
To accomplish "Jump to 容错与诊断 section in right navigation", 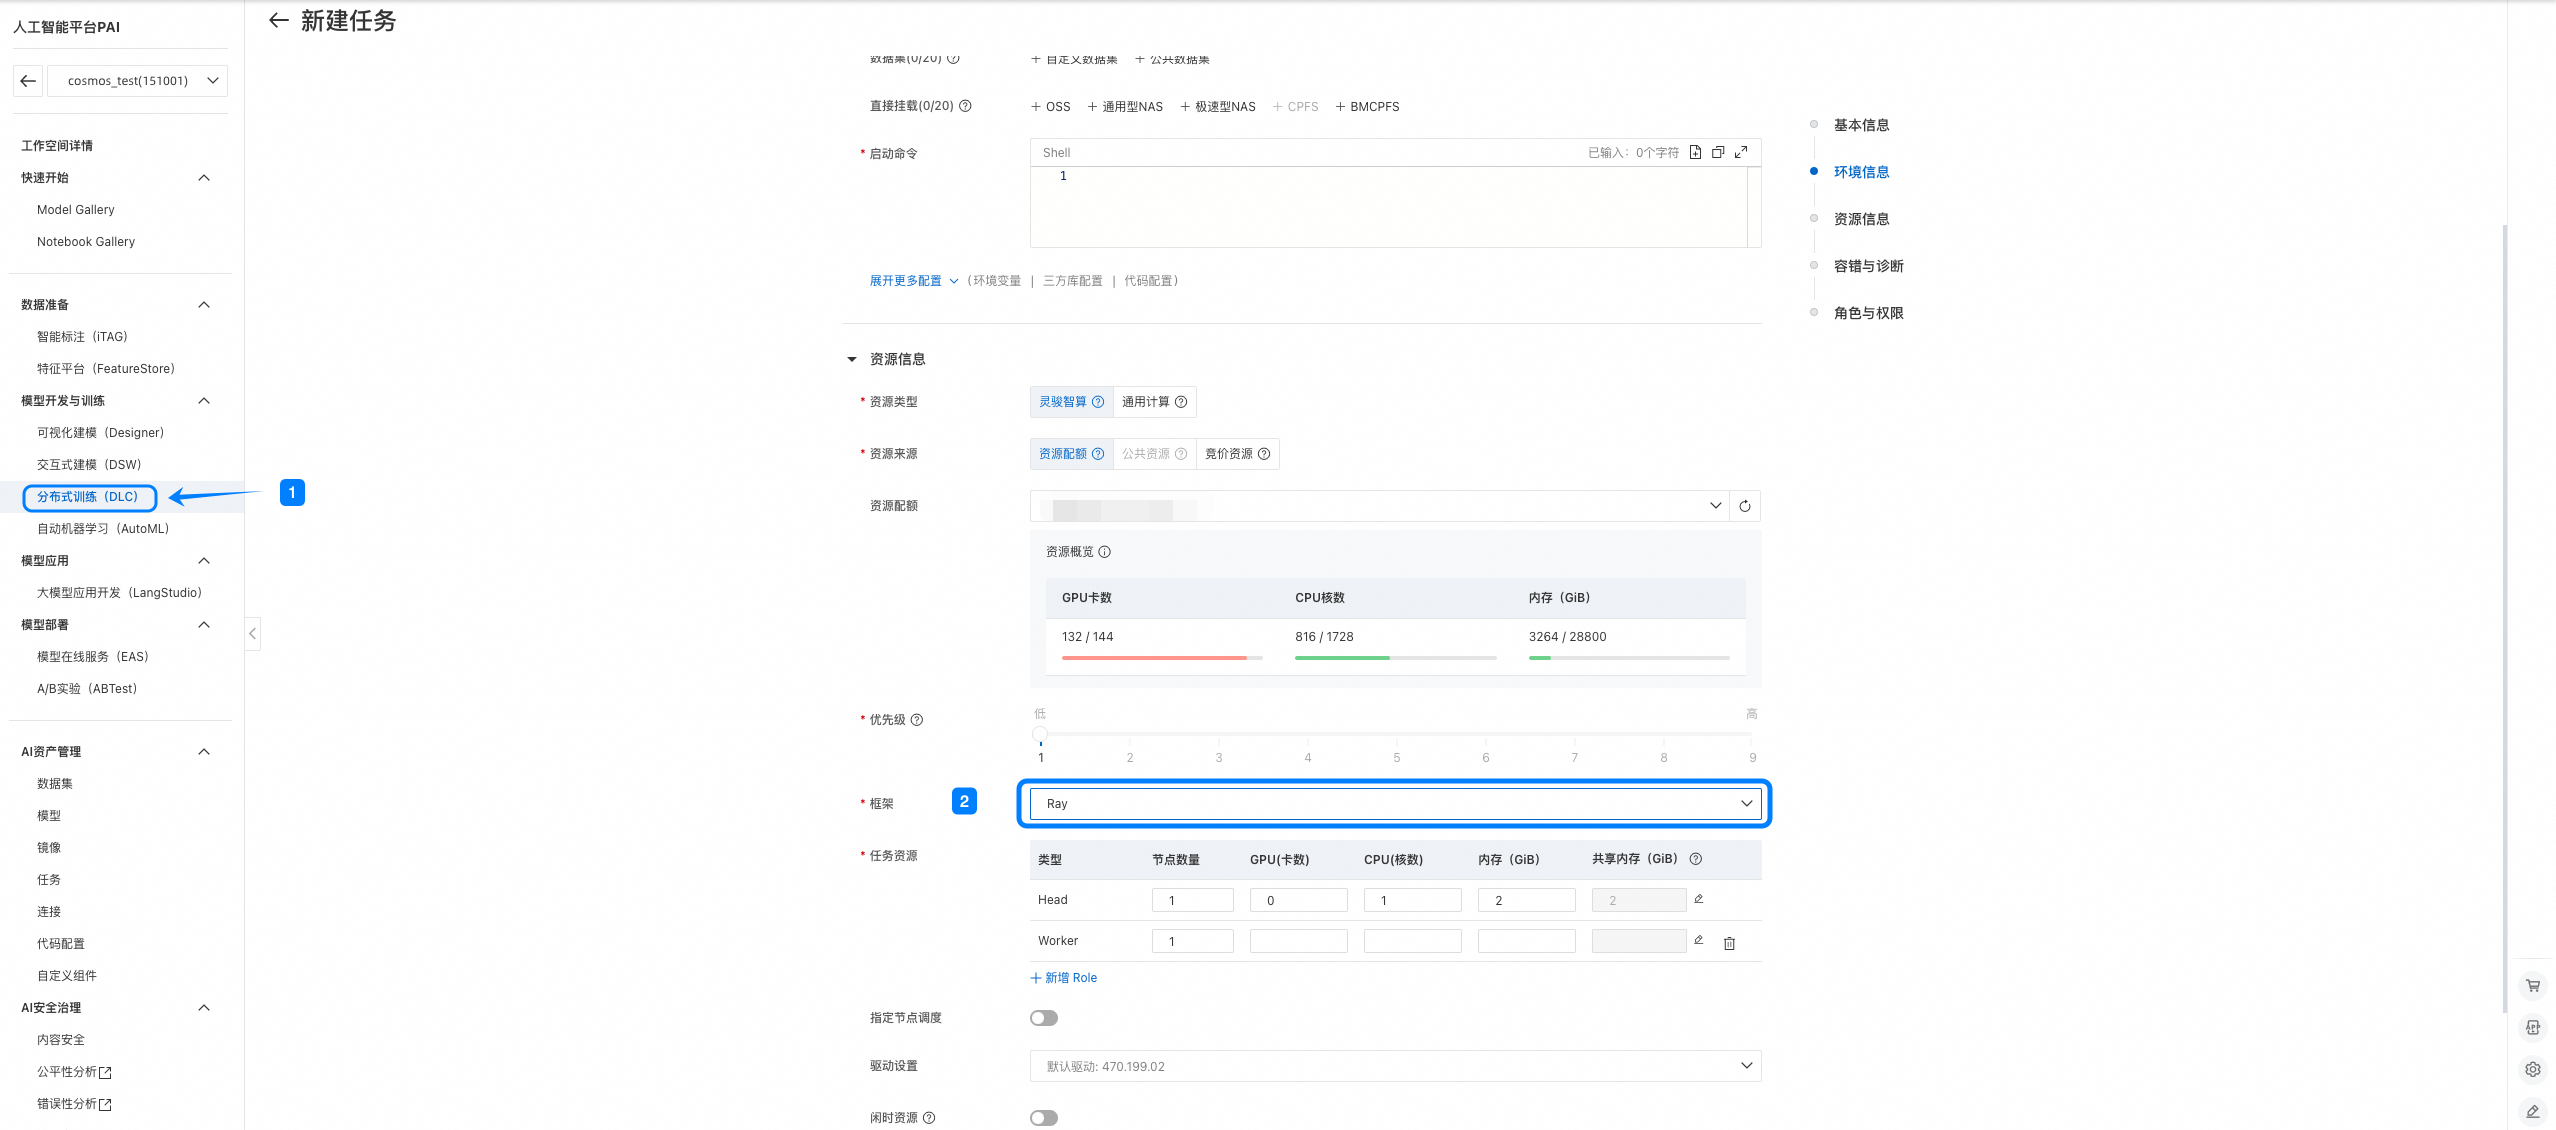I will click(1868, 266).
